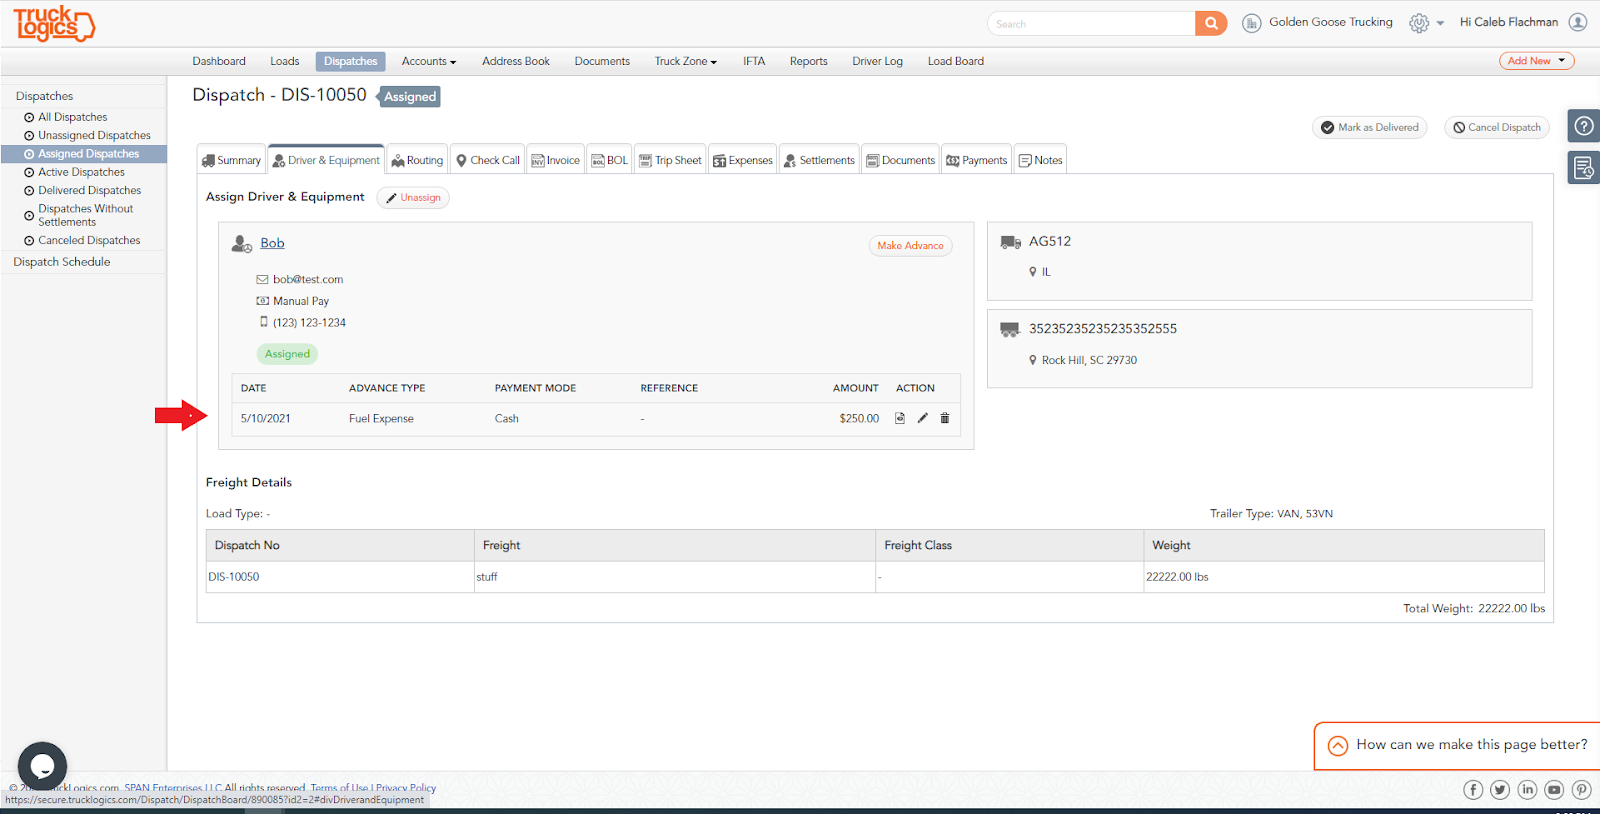
Task: Open Accounts dropdown menu
Action: point(429,61)
